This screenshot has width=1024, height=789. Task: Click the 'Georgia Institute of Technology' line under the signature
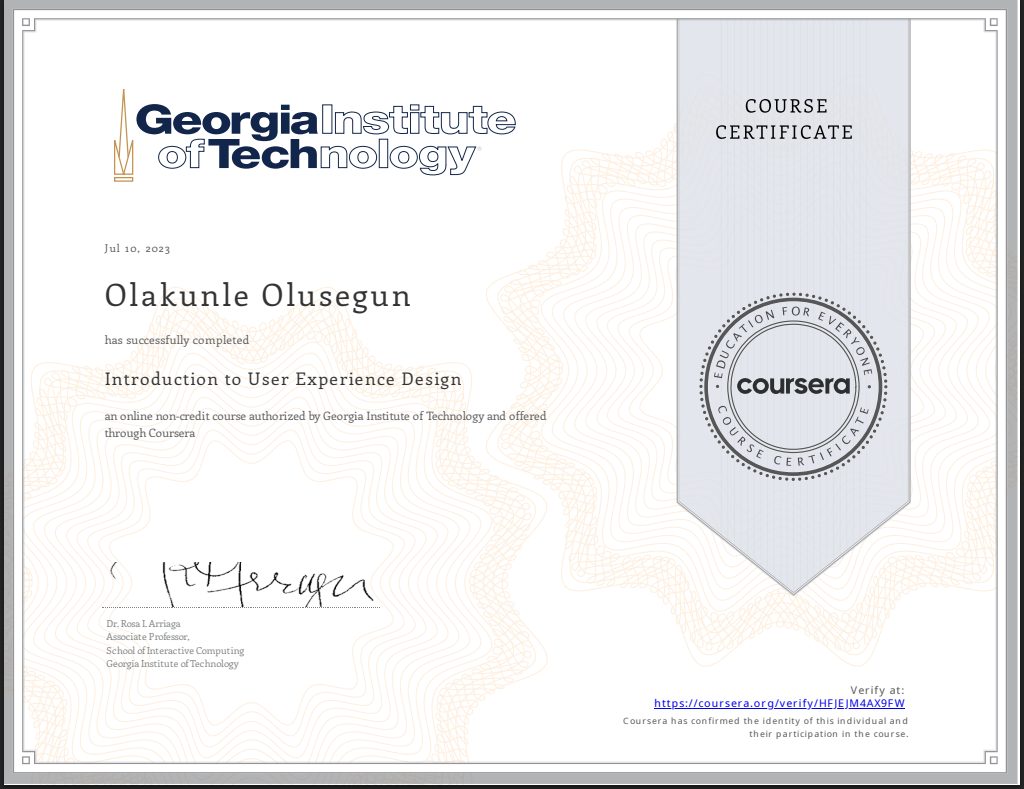click(x=172, y=664)
